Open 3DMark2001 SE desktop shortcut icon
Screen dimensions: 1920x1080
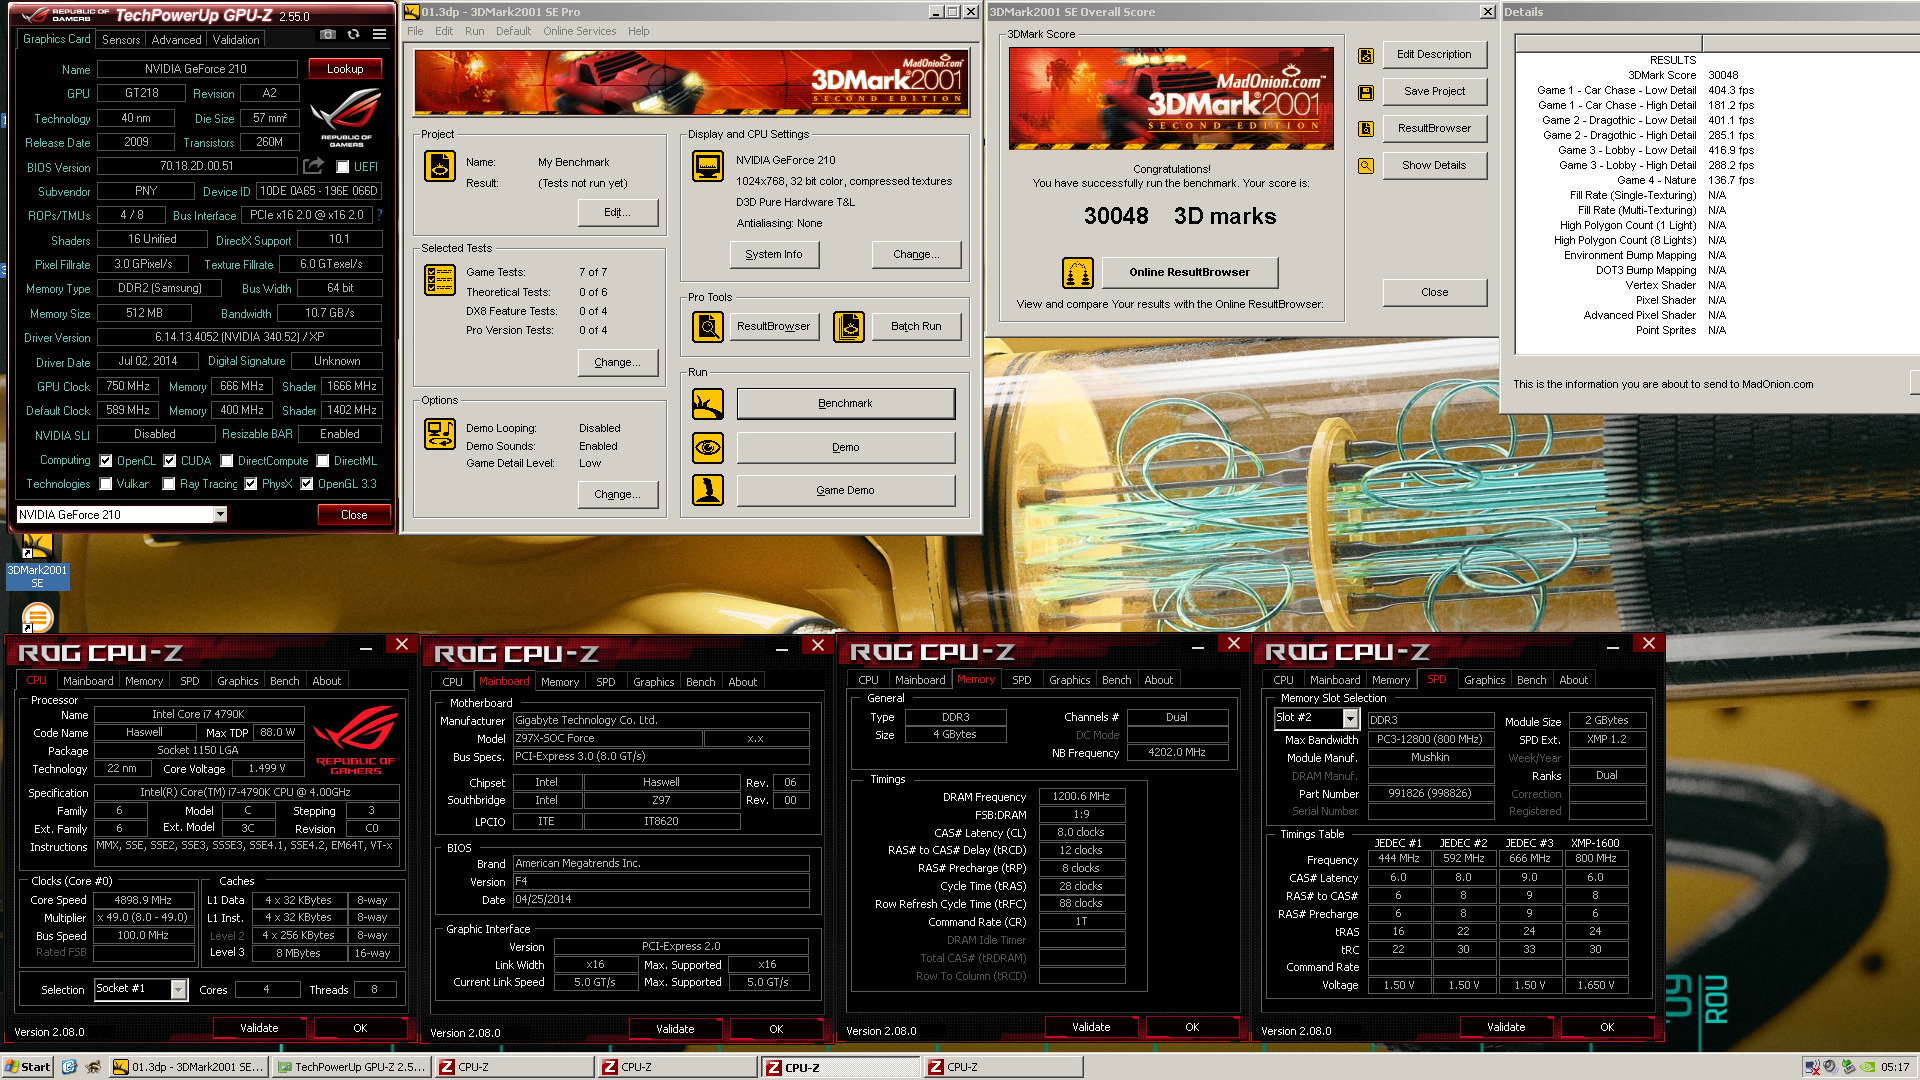tap(37, 560)
